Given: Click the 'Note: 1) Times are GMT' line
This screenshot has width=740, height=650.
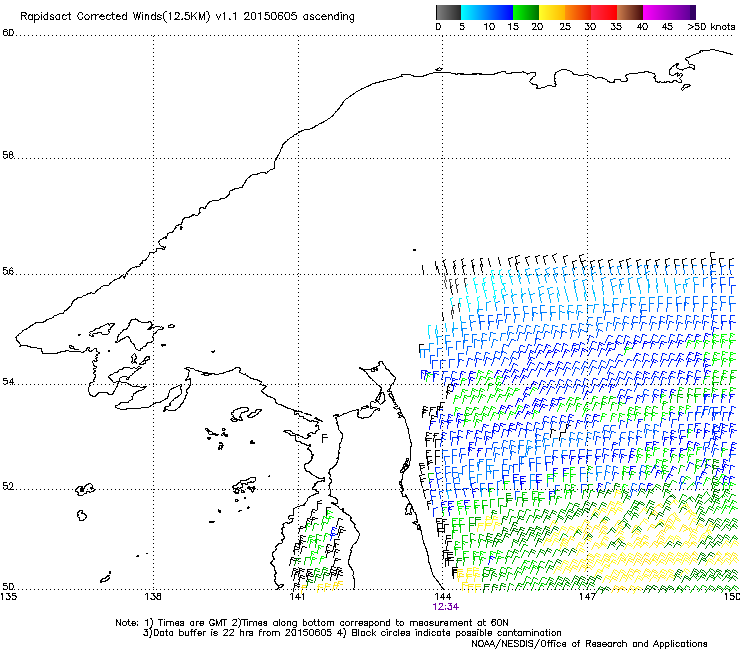Looking at the screenshot, I should pos(312,623).
